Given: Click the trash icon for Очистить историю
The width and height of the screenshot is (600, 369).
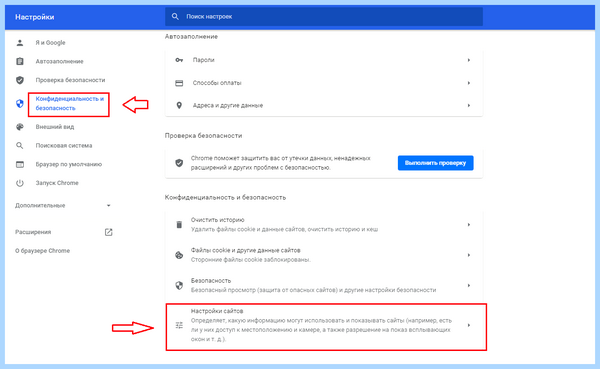Looking at the screenshot, I should coord(179,225).
